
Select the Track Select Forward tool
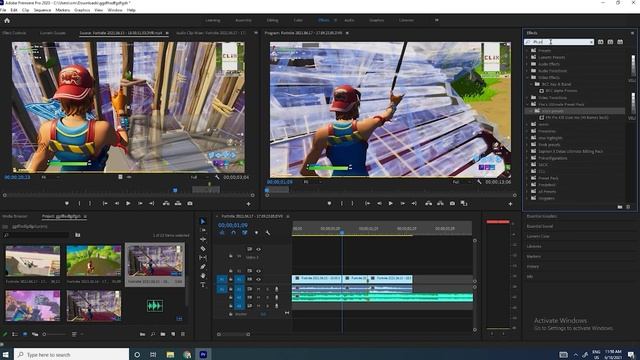click(203, 230)
